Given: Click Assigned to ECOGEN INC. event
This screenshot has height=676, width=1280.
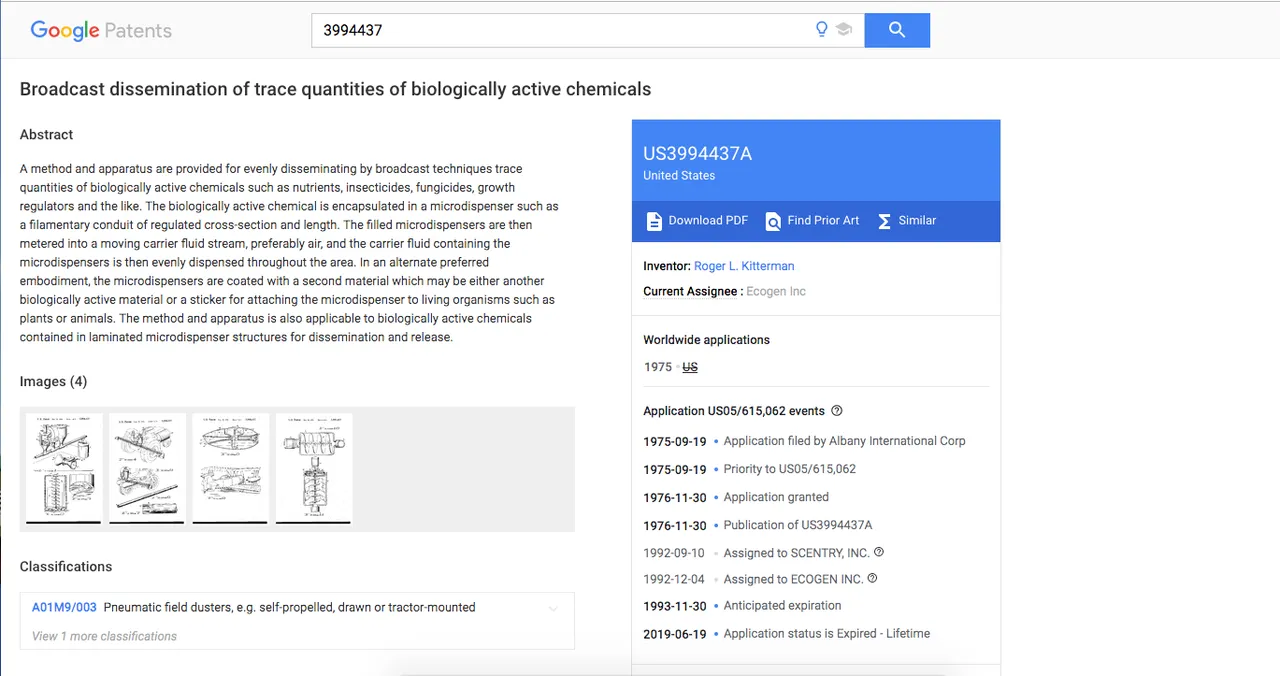Looking at the screenshot, I should [793, 579].
